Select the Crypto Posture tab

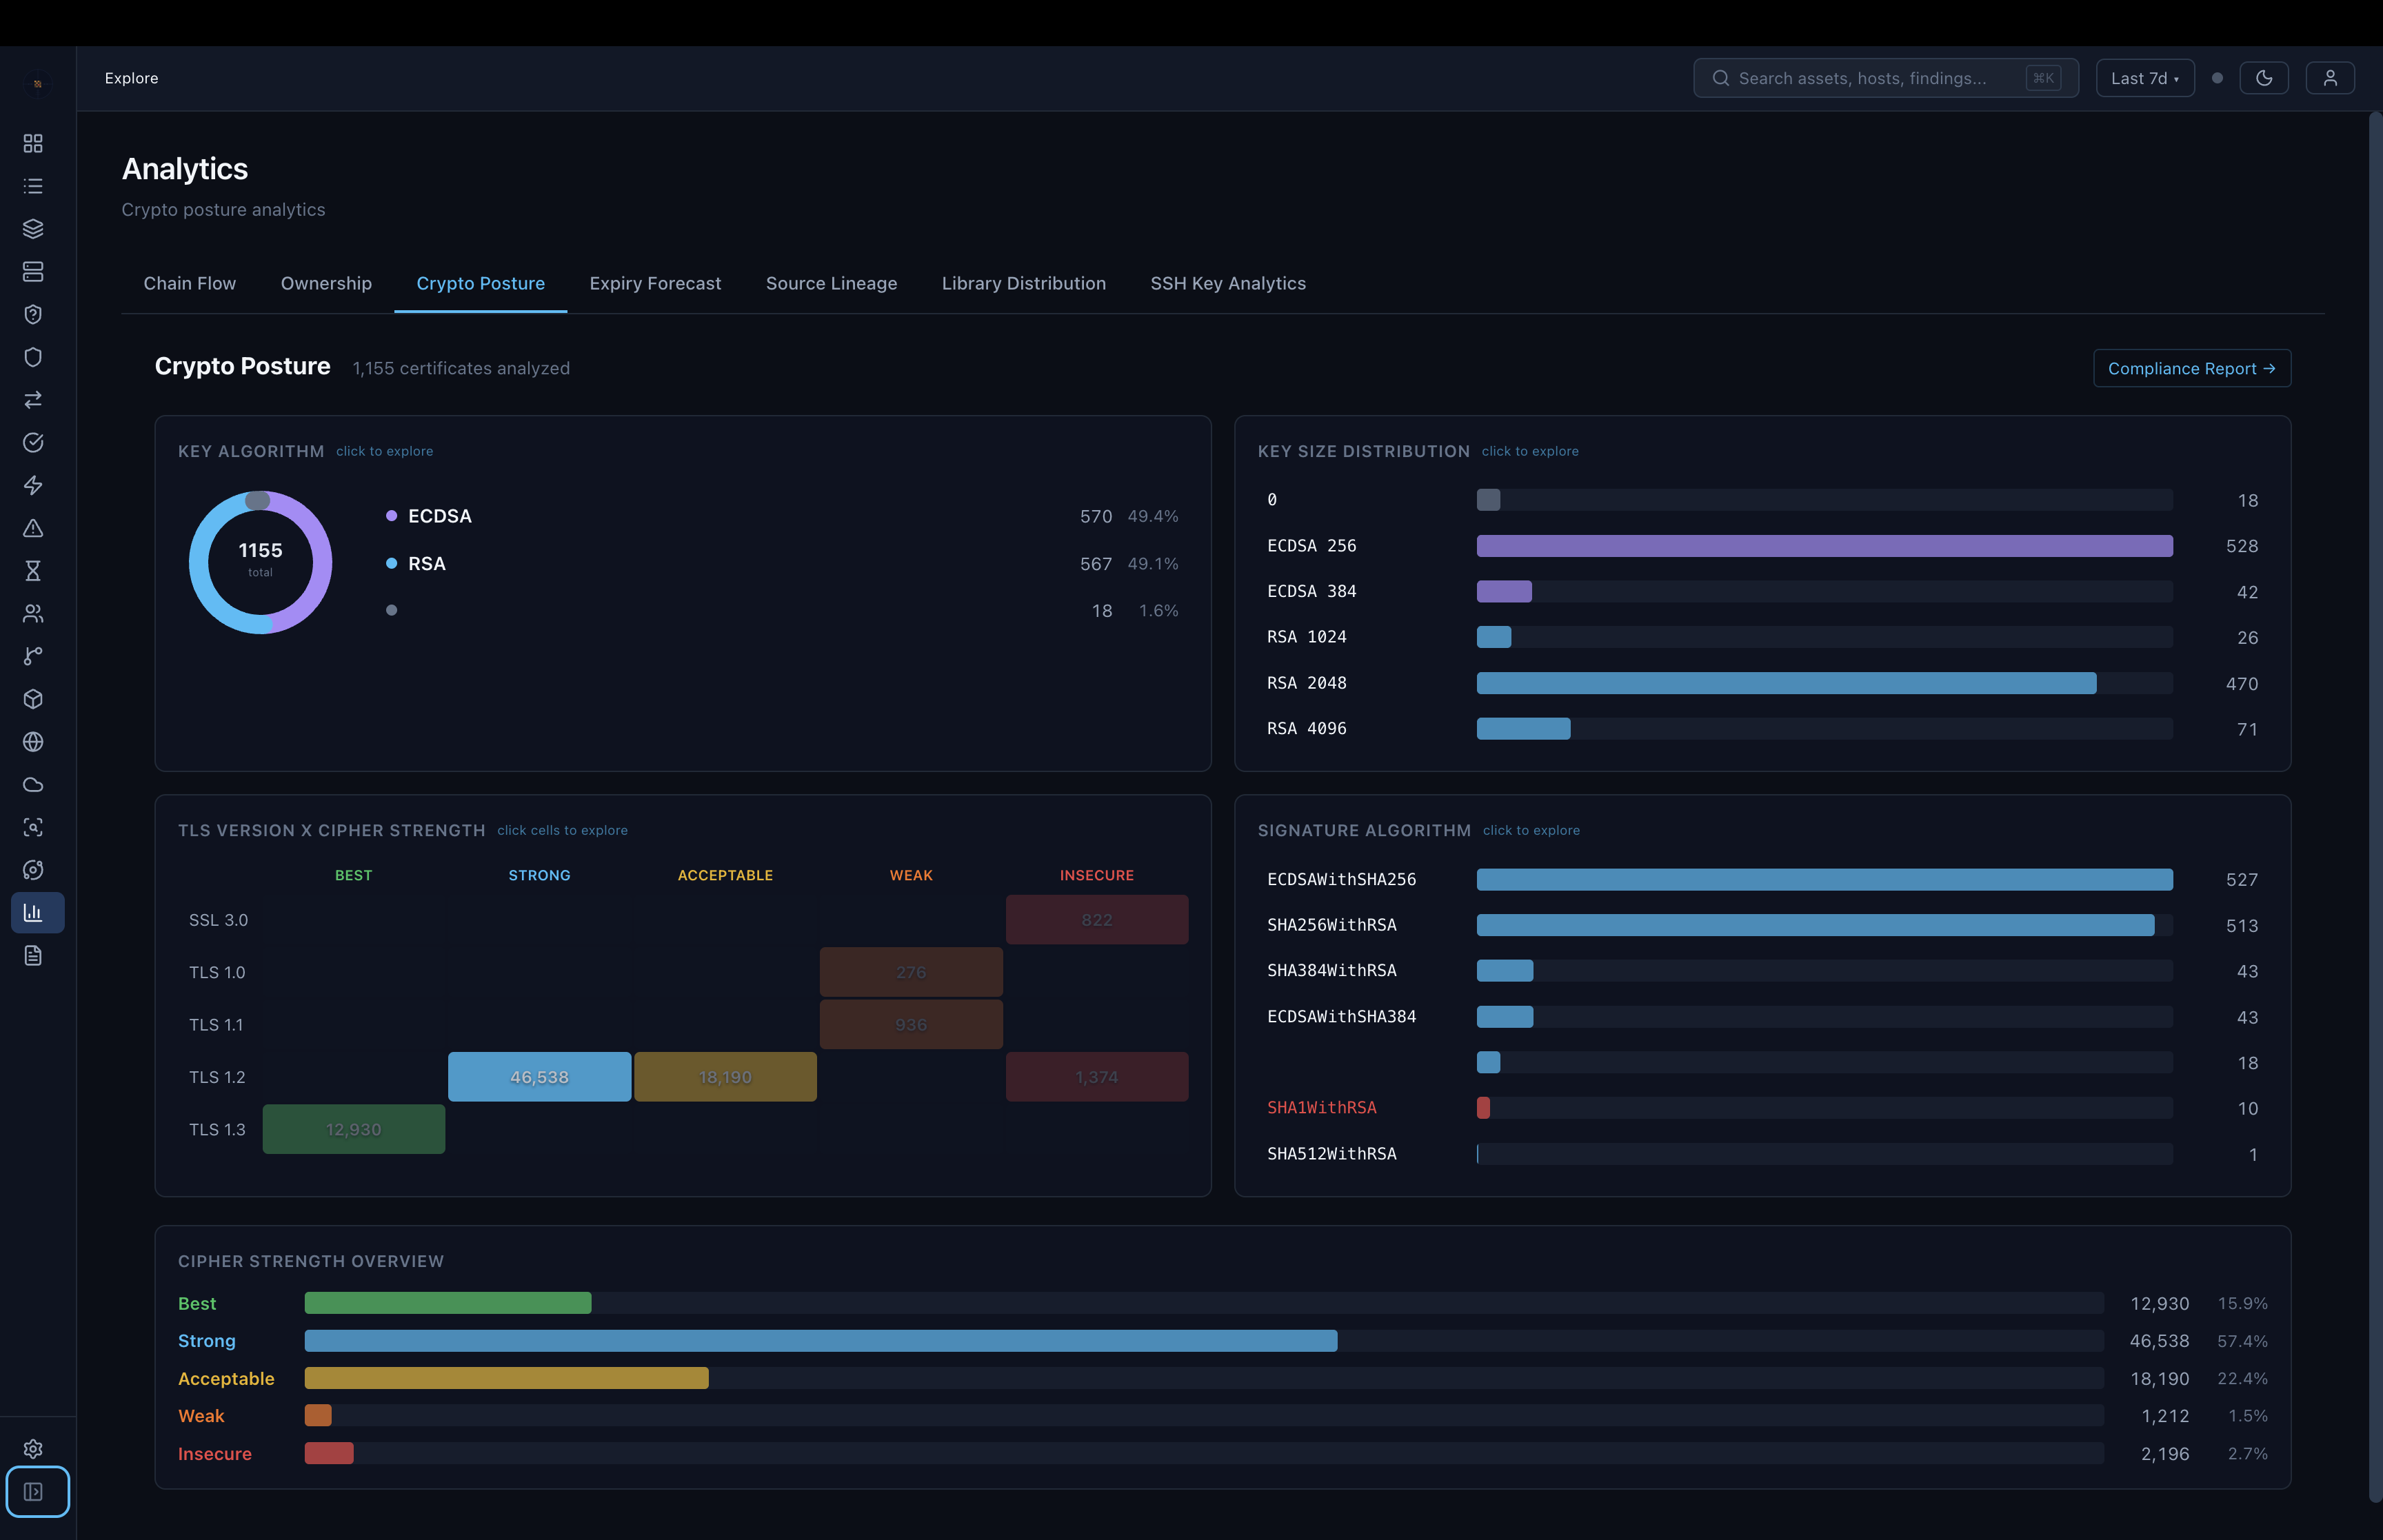[481, 283]
